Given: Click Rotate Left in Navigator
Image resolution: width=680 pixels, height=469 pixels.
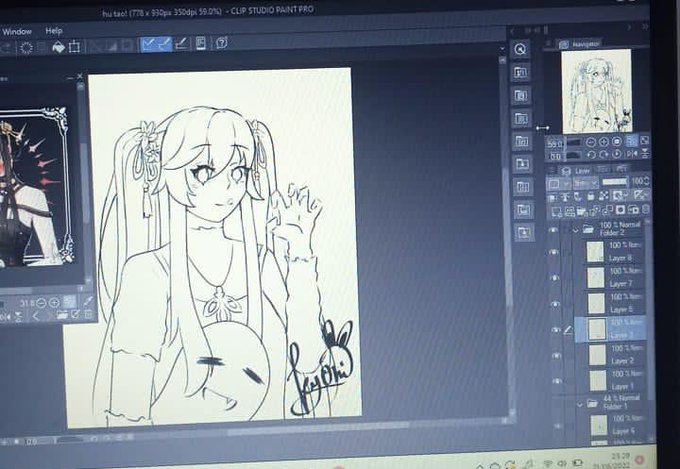Looking at the screenshot, I should tap(591, 154).
